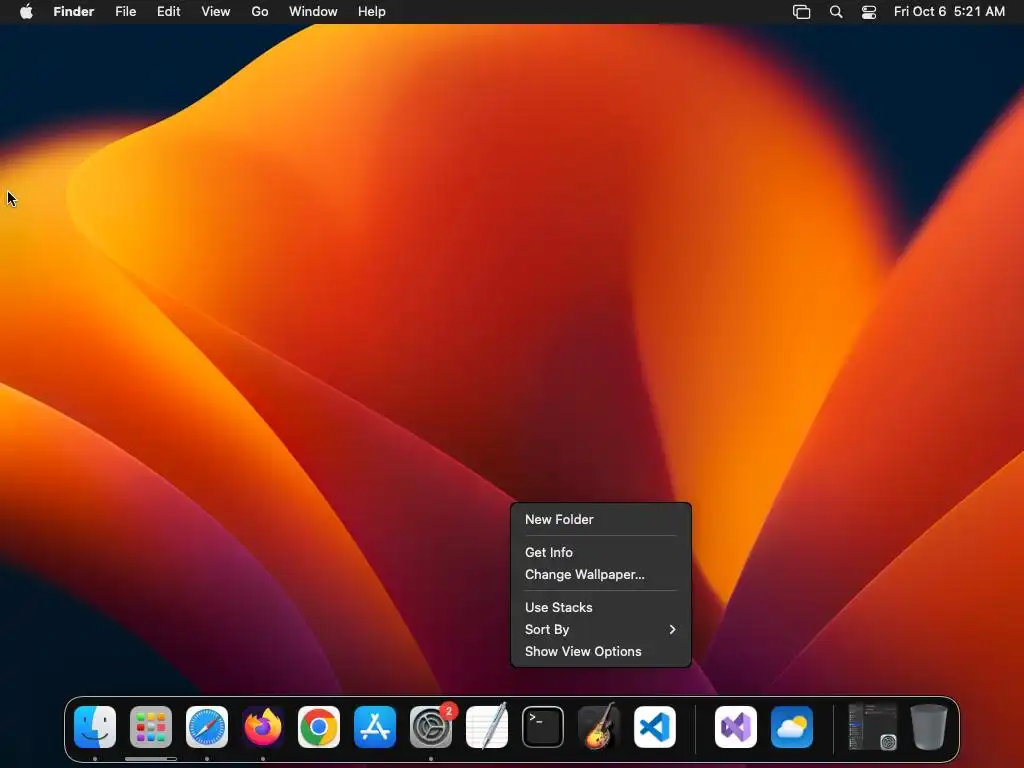The image size is (1024, 768).
Task: Choose Change Wallpaper… option
Action: 601,574
